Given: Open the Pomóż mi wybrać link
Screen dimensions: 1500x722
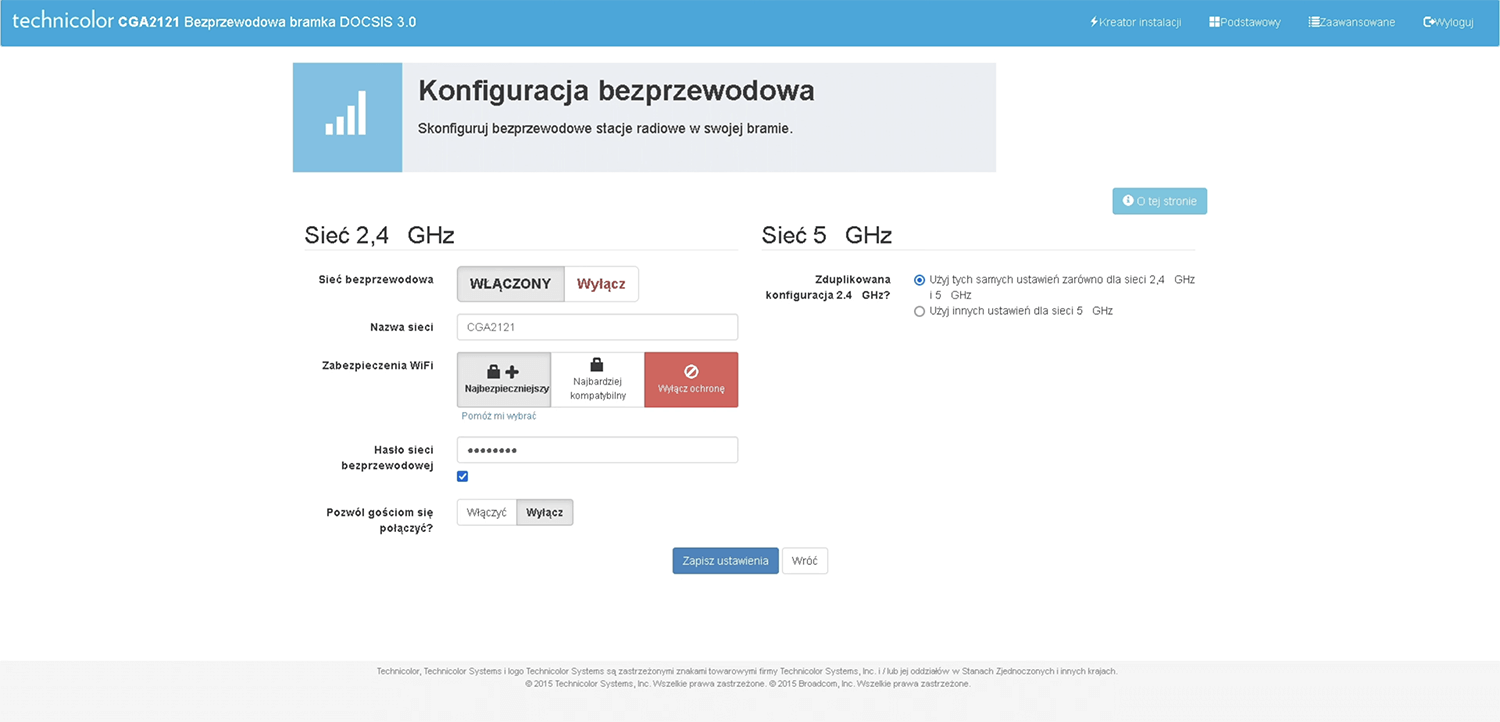Looking at the screenshot, I should point(499,416).
